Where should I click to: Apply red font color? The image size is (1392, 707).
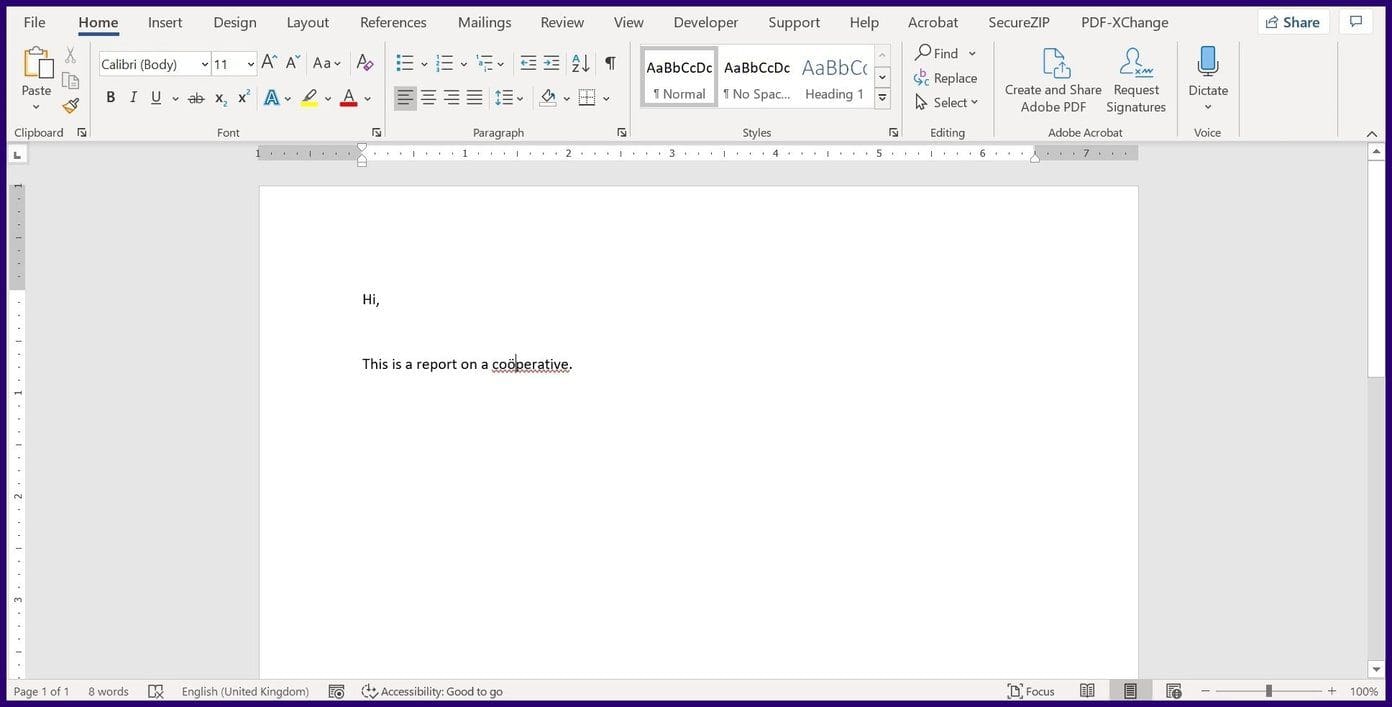point(348,98)
